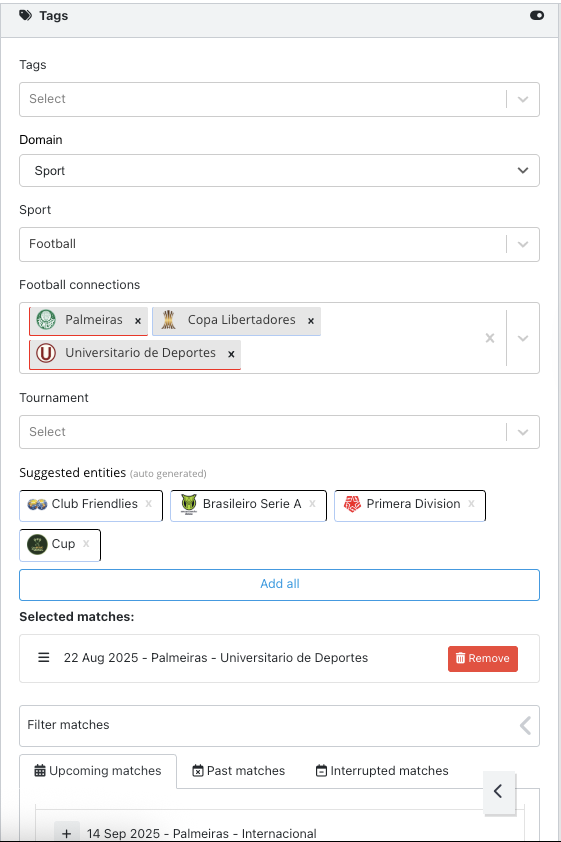Expand the Filter matches section
The width and height of the screenshot is (561, 842).
pyautogui.click(x=279, y=725)
